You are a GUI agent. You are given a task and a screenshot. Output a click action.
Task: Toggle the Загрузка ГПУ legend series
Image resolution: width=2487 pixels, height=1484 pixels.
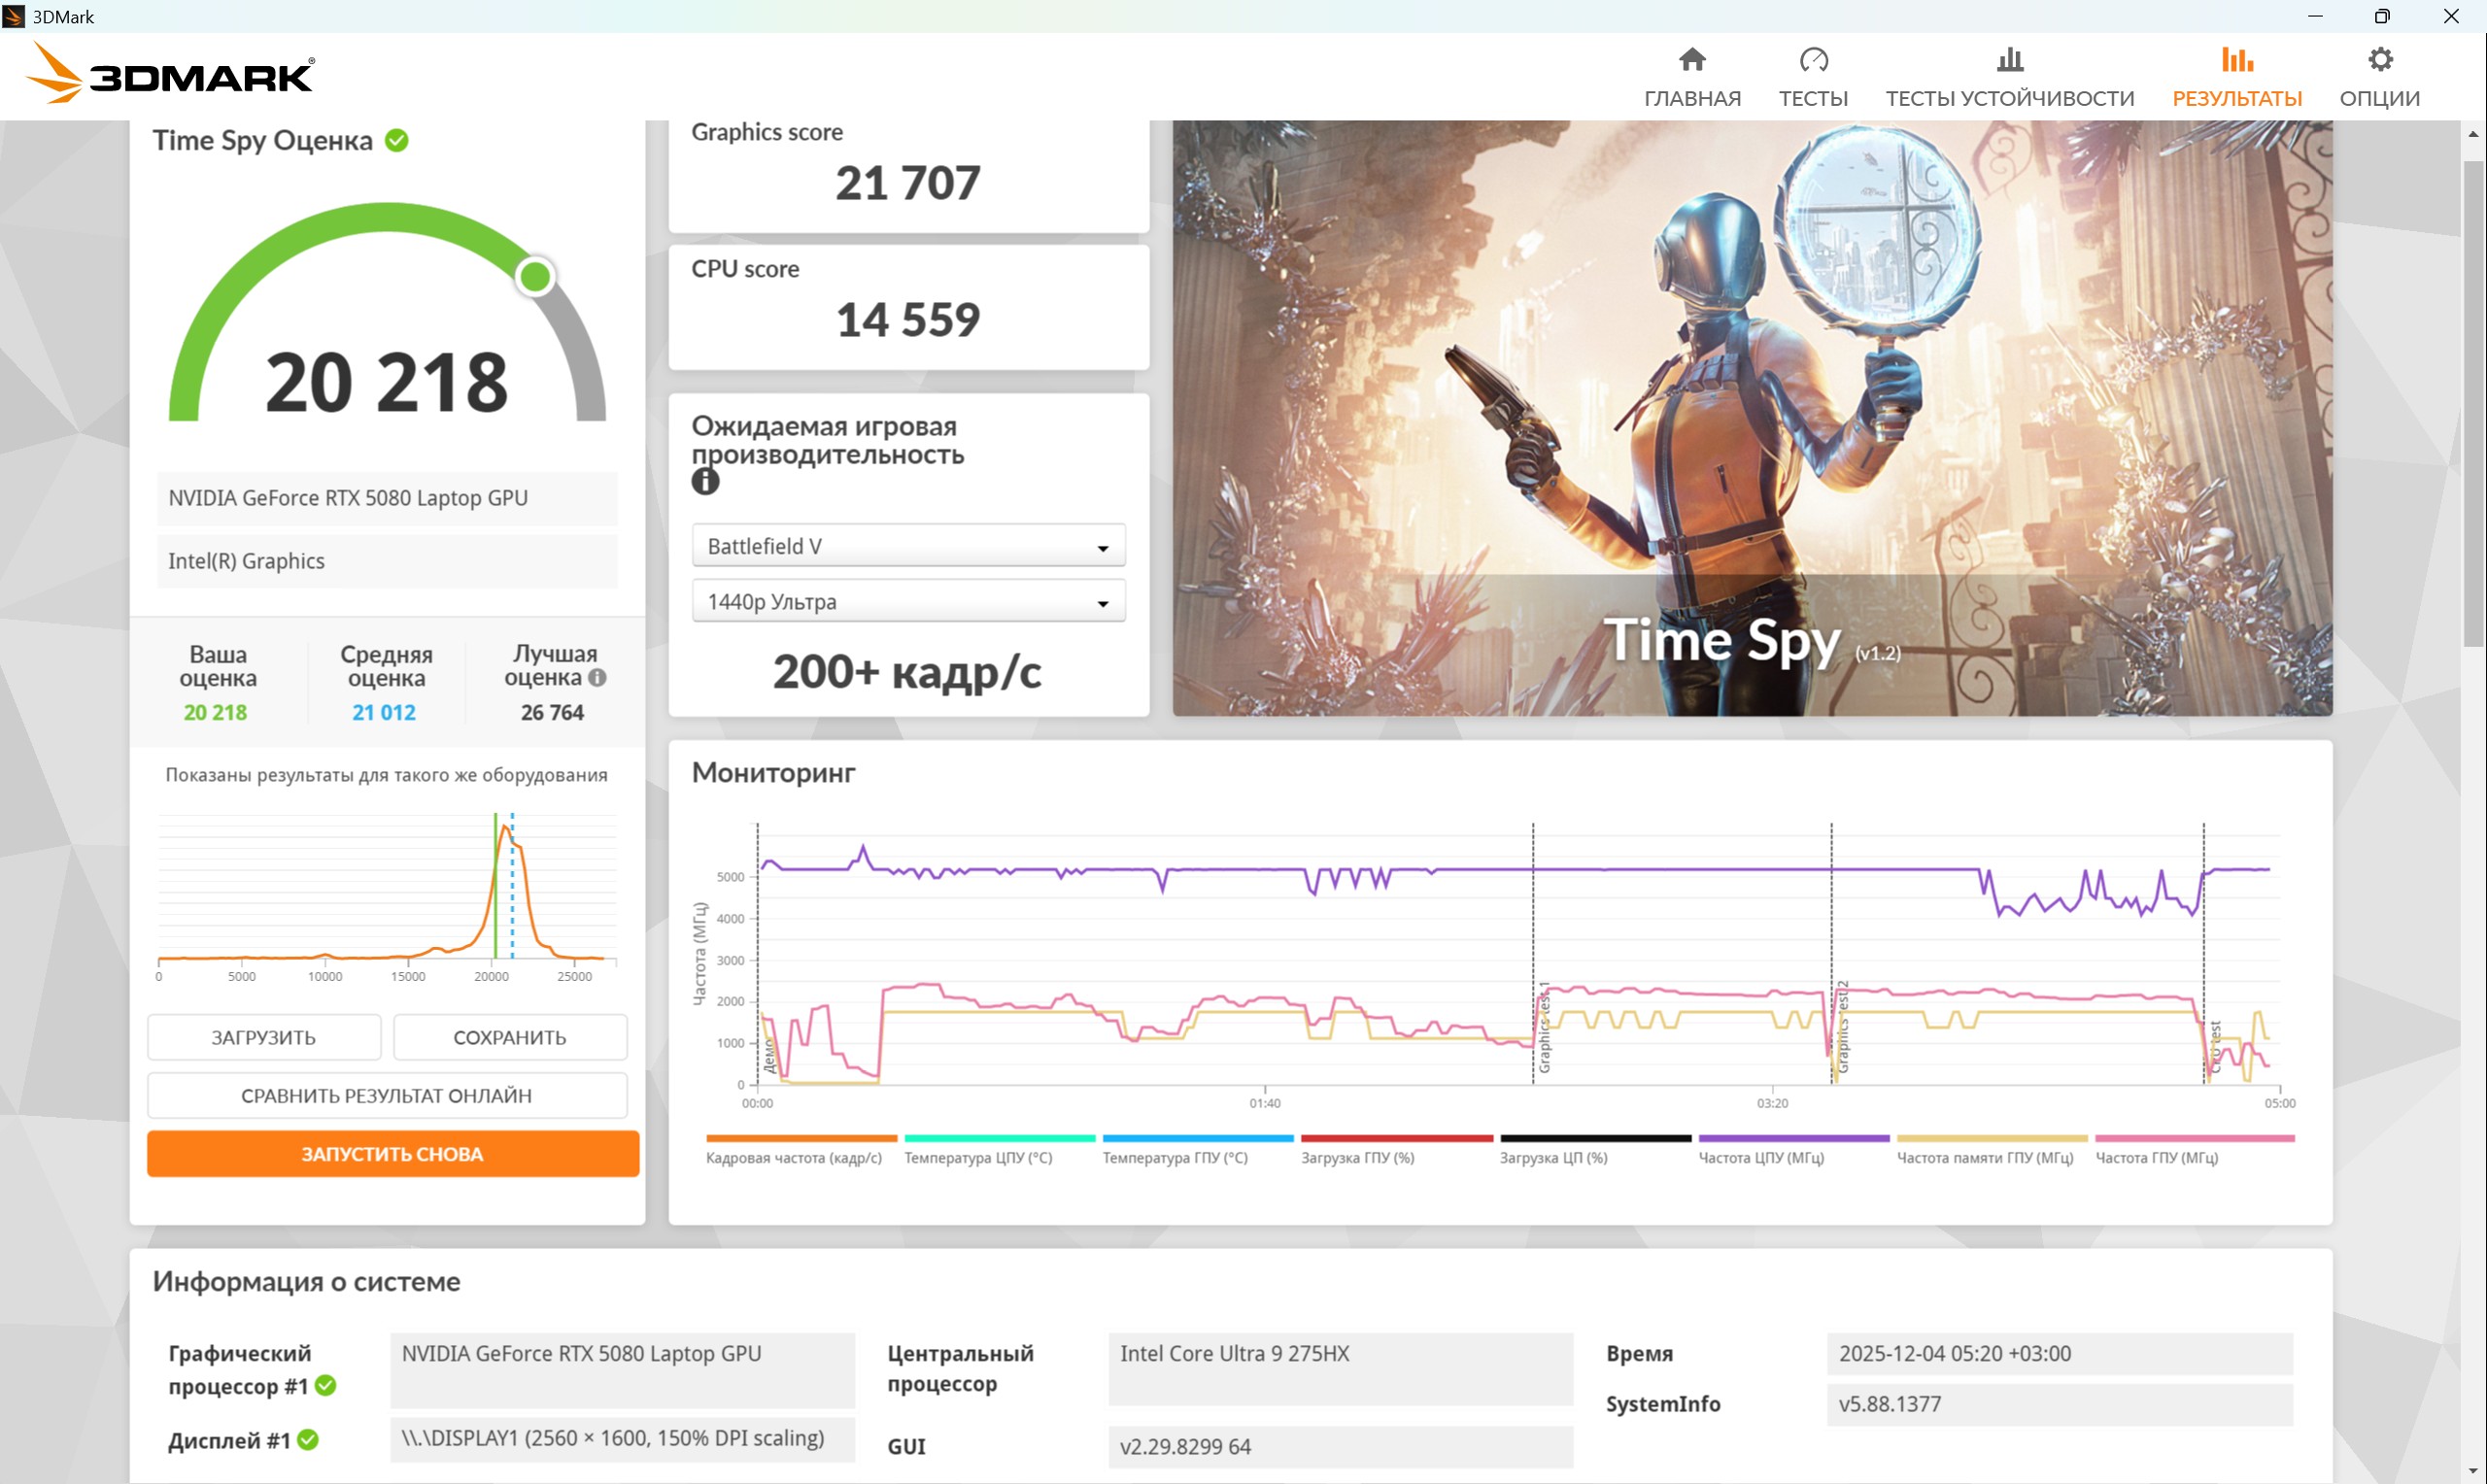[1396, 1150]
